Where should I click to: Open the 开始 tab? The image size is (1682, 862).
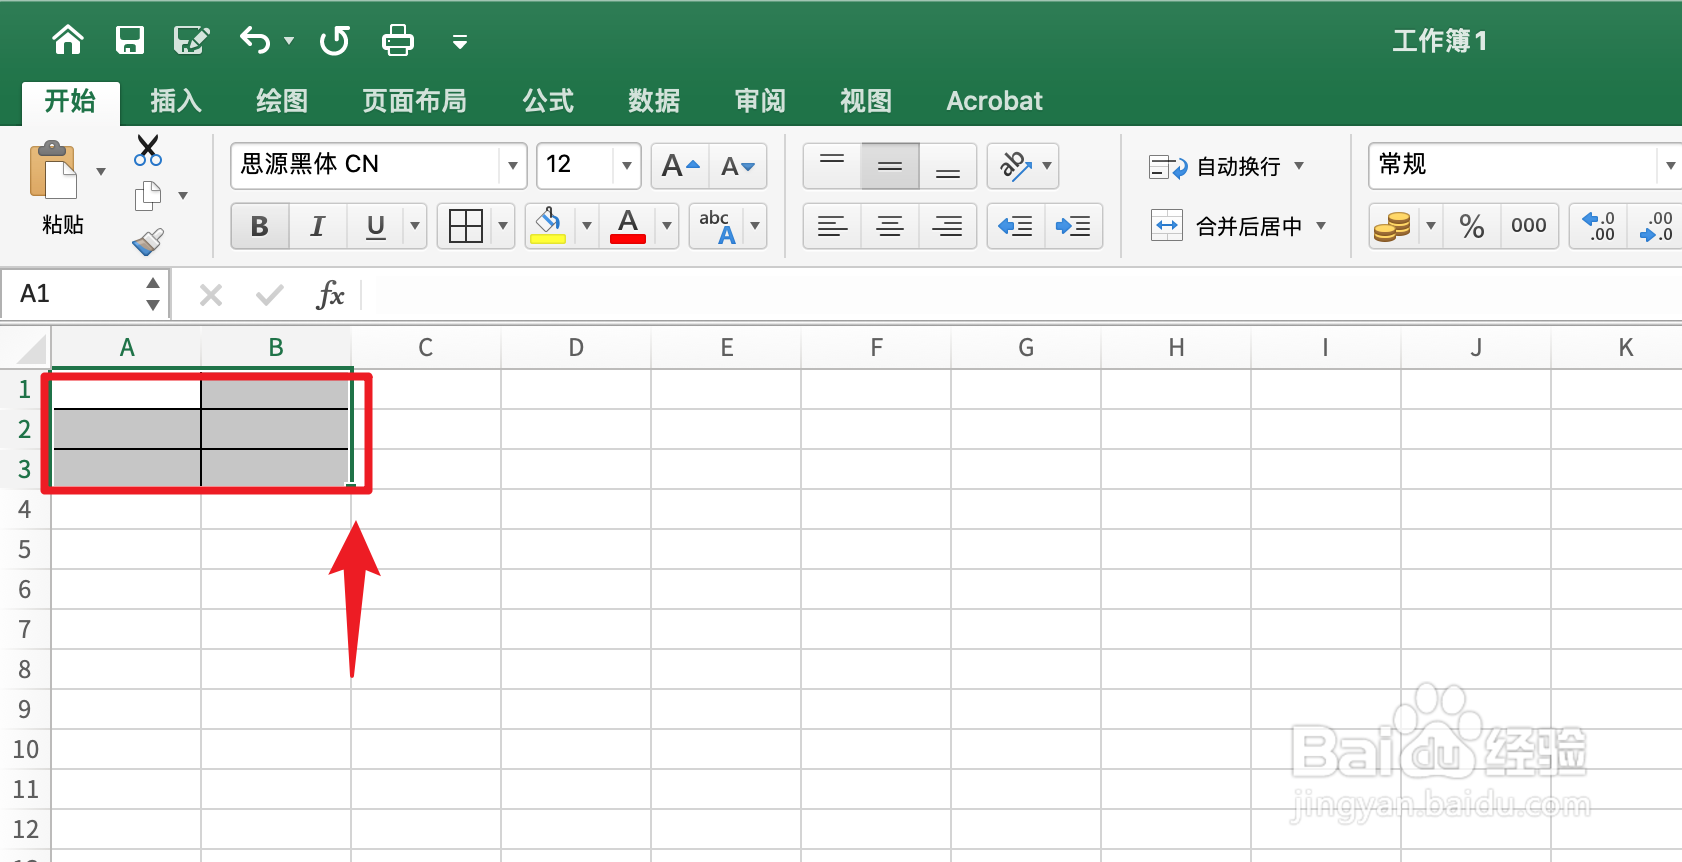(70, 101)
